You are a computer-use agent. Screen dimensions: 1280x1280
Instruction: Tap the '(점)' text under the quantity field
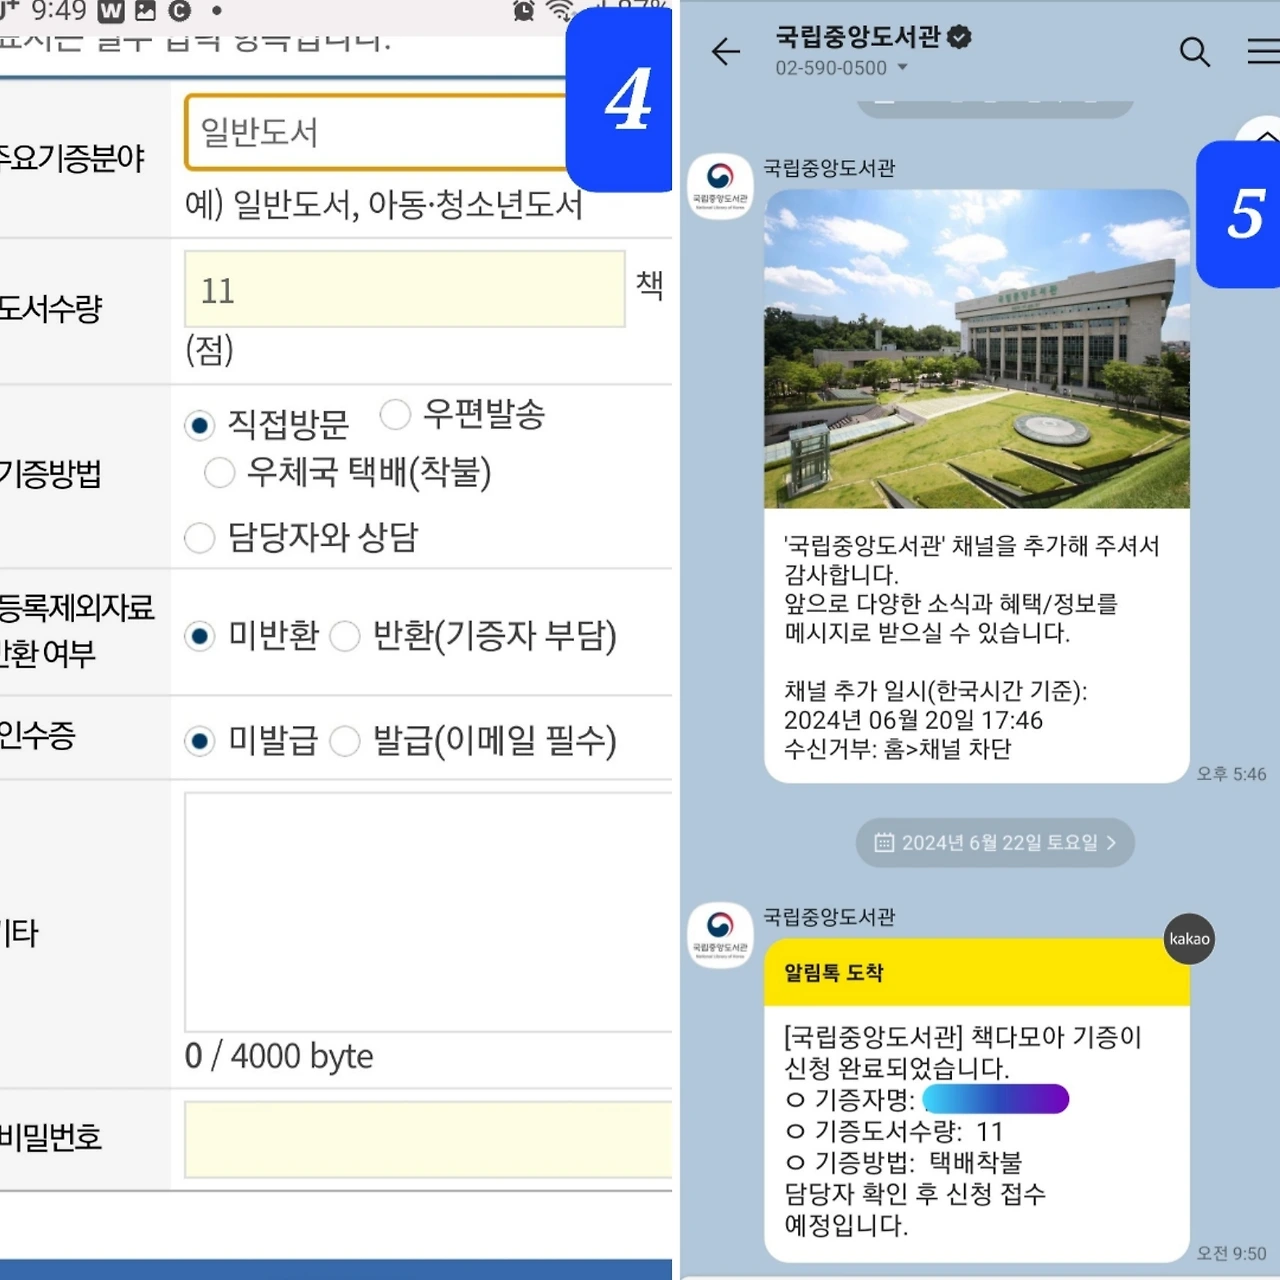209,349
